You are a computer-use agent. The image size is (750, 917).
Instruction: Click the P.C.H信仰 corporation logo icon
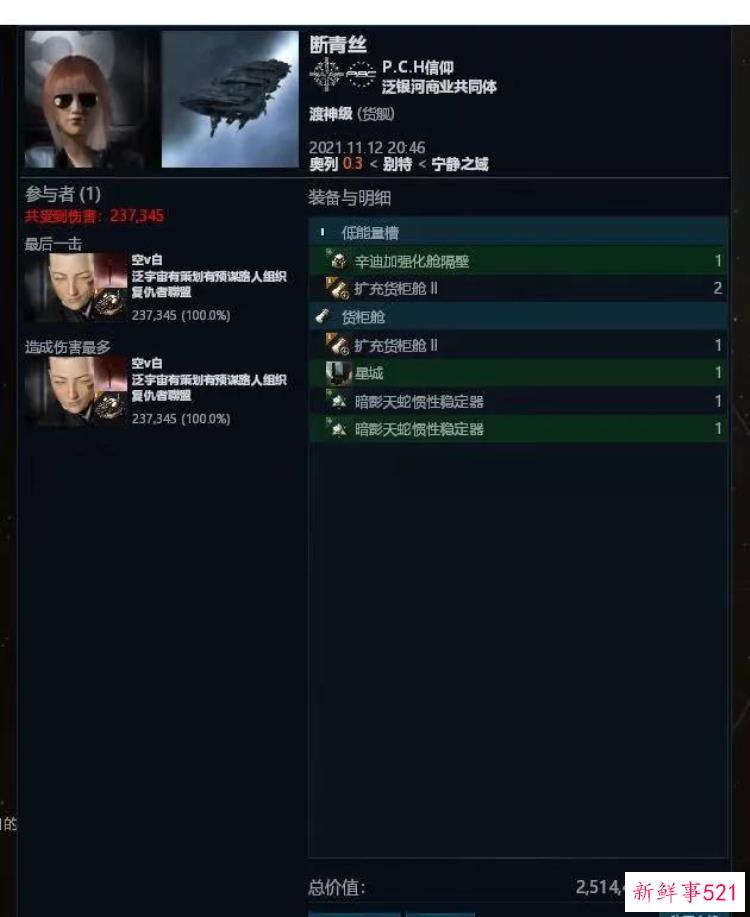point(326,75)
